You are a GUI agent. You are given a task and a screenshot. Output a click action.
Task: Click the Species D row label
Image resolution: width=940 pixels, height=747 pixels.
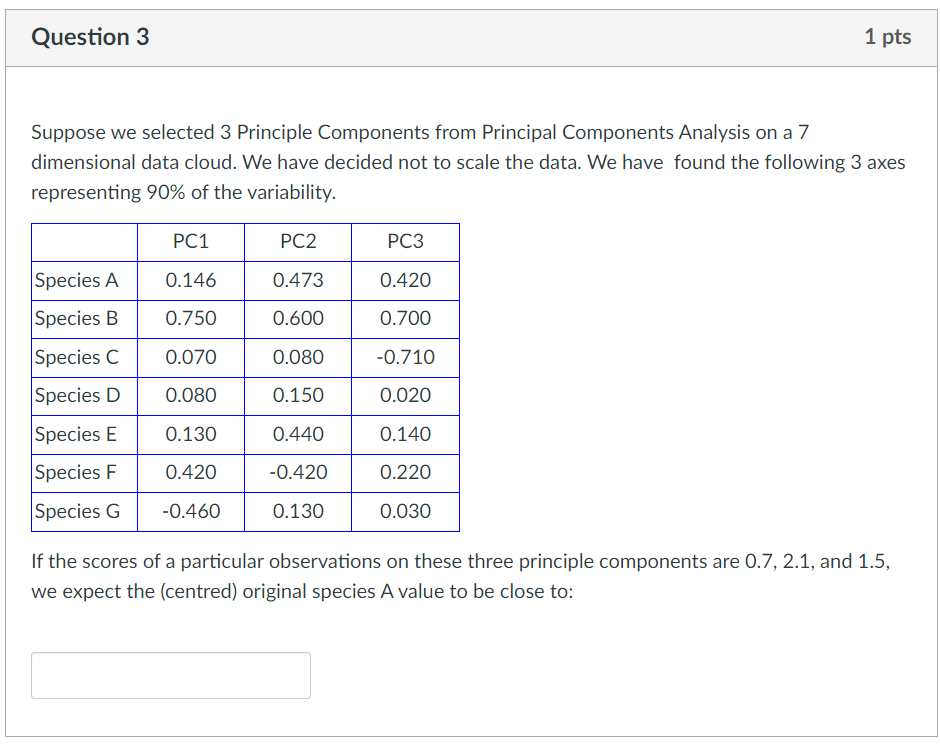tap(75, 395)
